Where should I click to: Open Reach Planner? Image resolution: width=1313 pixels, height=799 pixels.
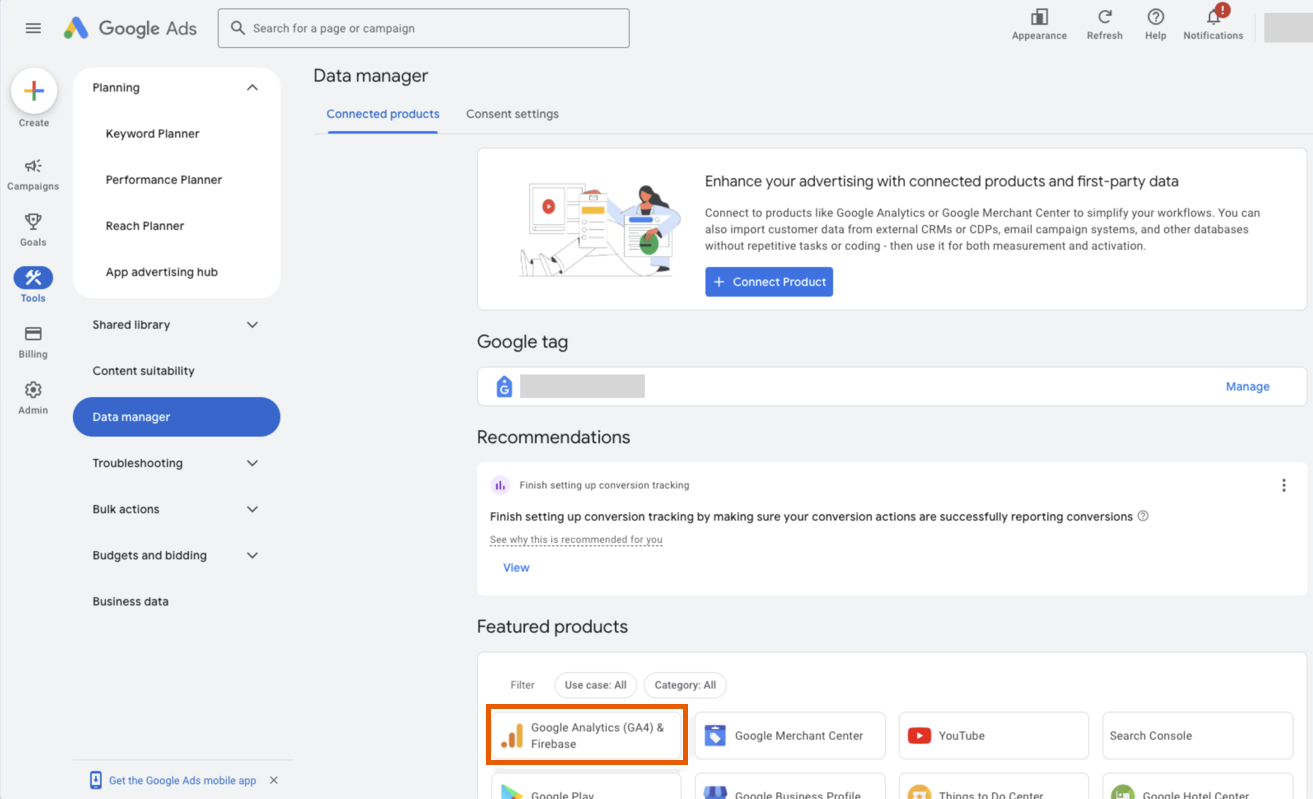[x=145, y=226]
